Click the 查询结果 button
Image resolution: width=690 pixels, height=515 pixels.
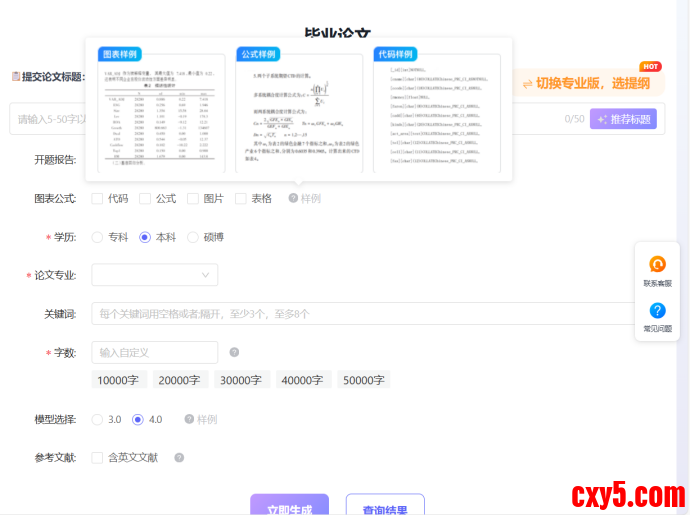pyautogui.click(x=385, y=504)
